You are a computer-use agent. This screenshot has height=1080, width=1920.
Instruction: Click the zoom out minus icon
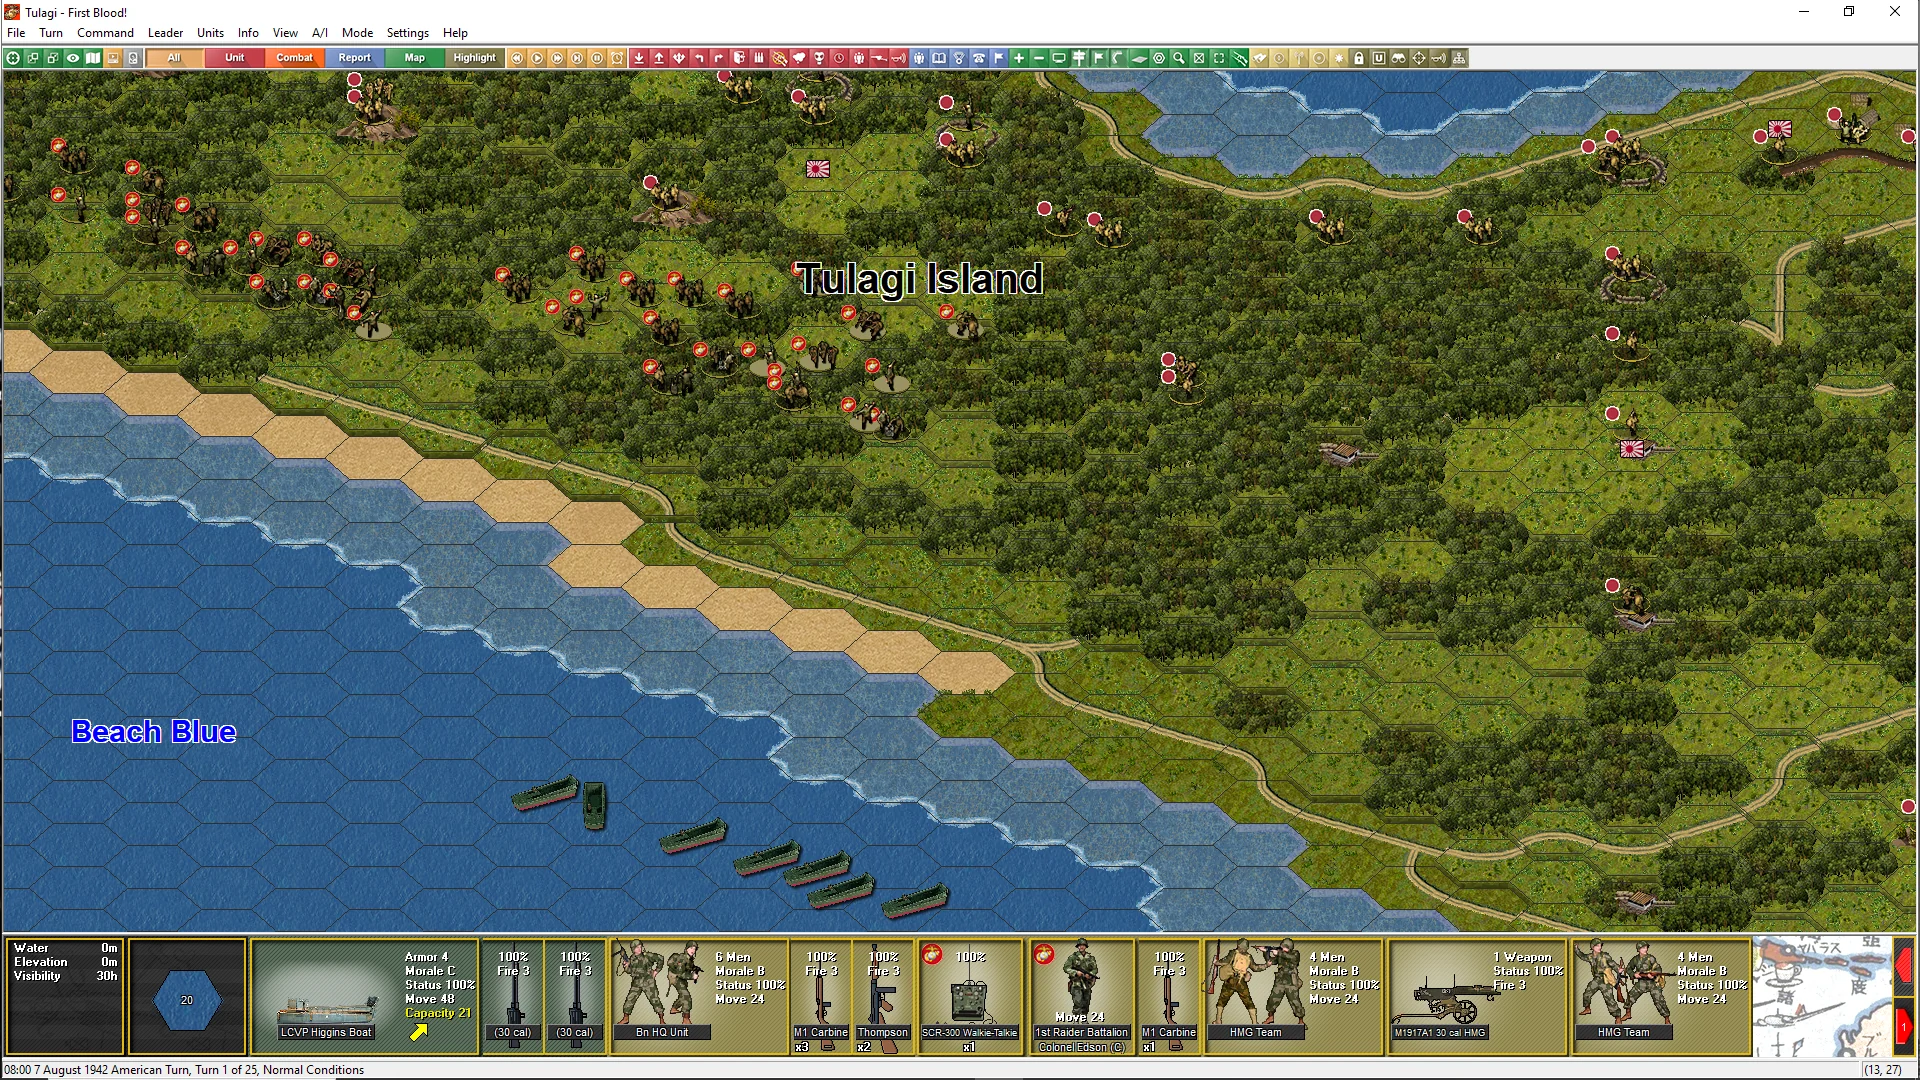pyautogui.click(x=1039, y=58)
